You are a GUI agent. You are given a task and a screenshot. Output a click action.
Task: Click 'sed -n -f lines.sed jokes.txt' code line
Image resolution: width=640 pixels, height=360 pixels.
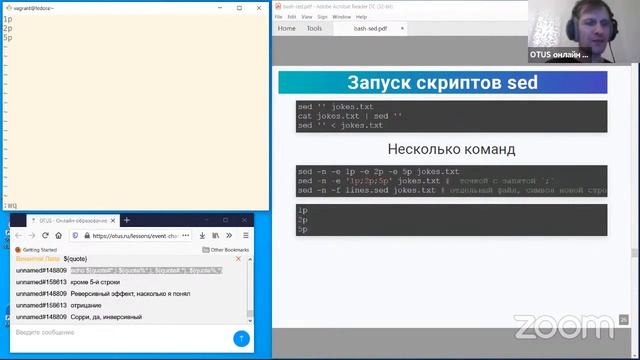pyautogui.click(x=367, y=190)
